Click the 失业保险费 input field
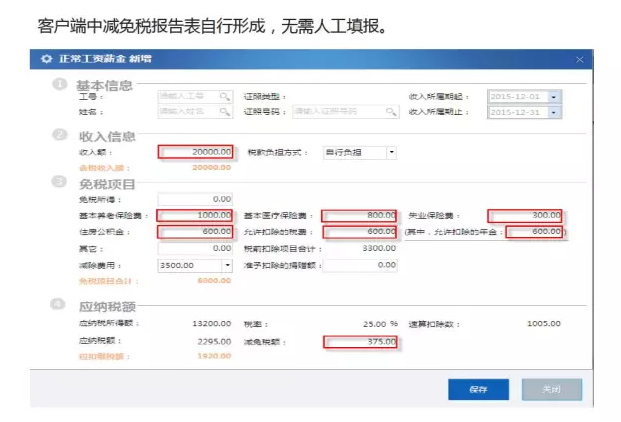The image size is (621, 422). tap(524, 216)
